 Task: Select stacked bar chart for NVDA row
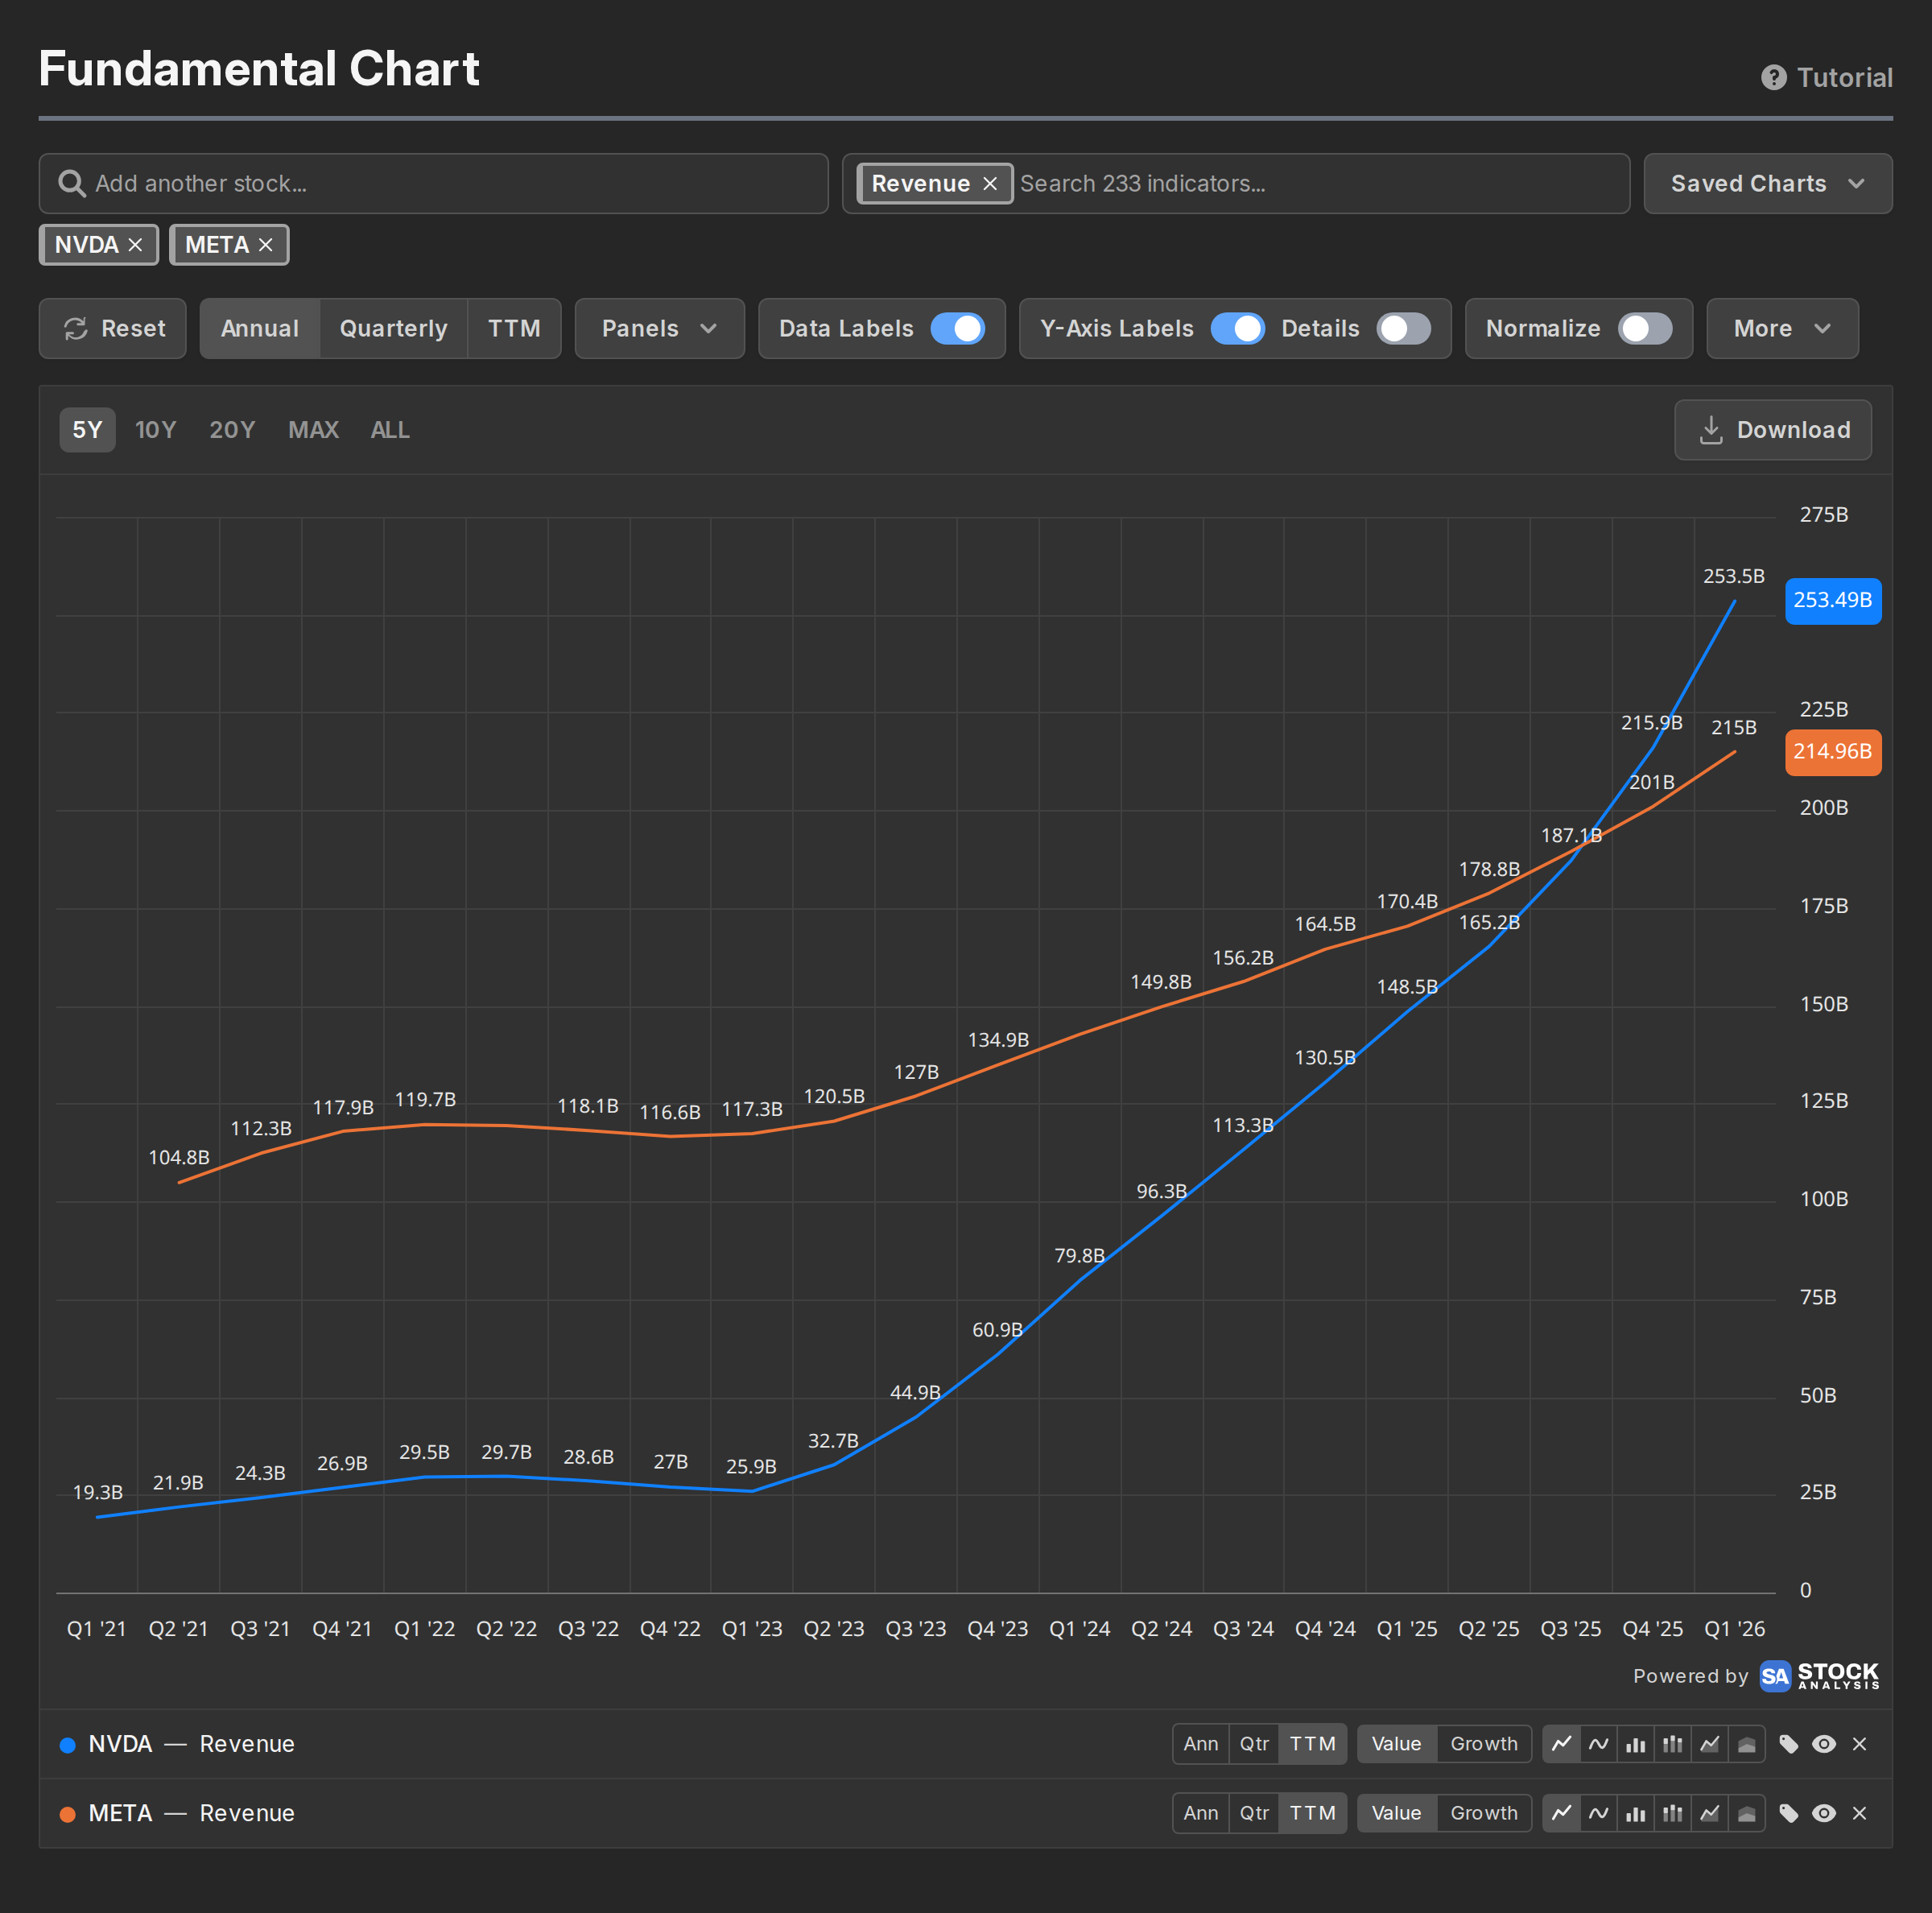click(x=1673, y=1744)
